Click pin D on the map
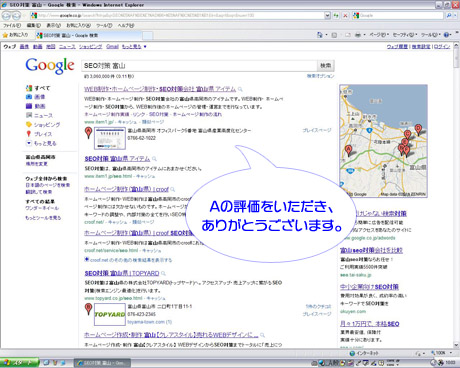460x368 pixels. pyautogui.click(x=418, y=129)
